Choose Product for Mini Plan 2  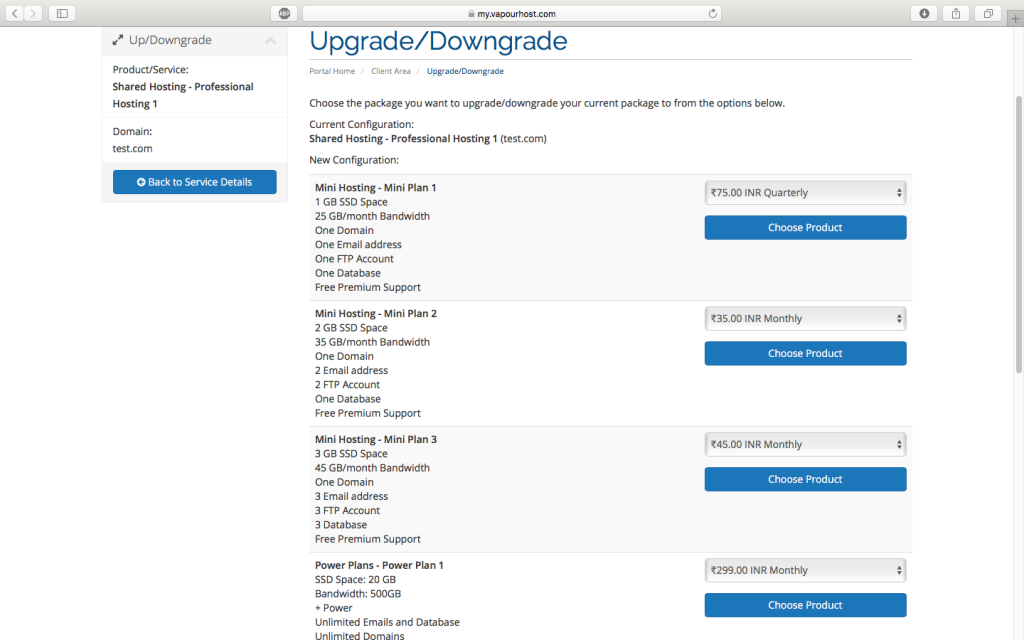pos(805,353)
